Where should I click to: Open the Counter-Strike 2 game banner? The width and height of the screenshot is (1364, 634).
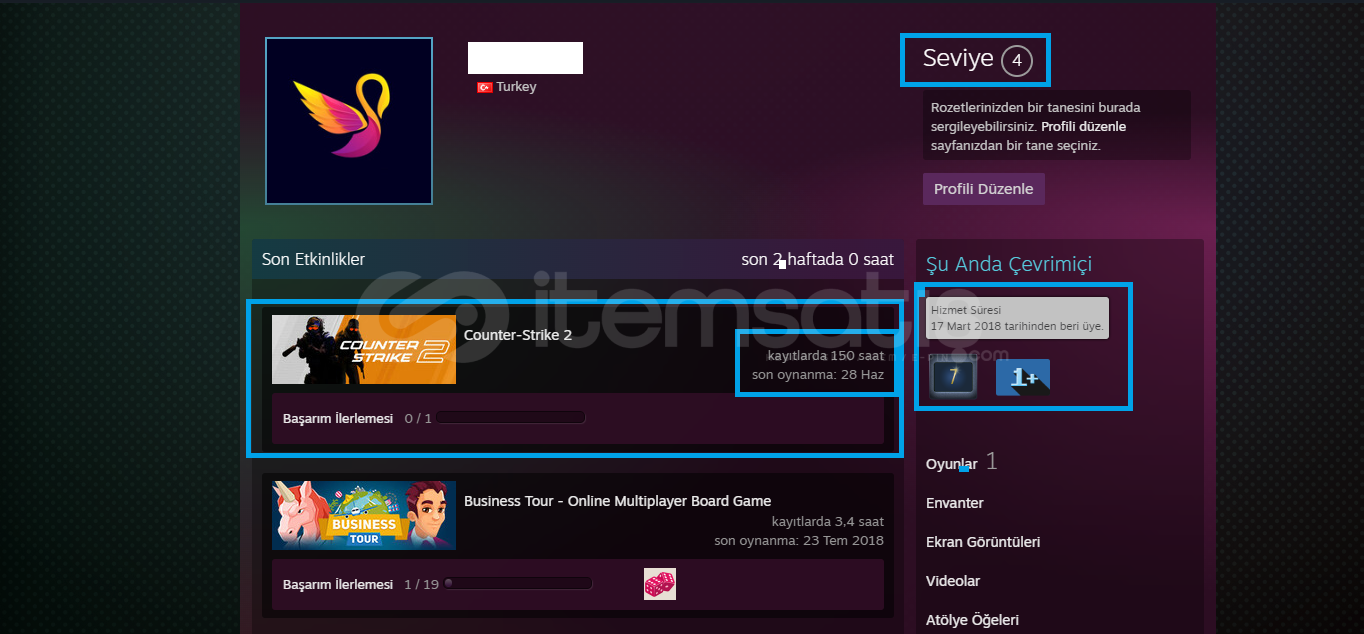[364, 350]
